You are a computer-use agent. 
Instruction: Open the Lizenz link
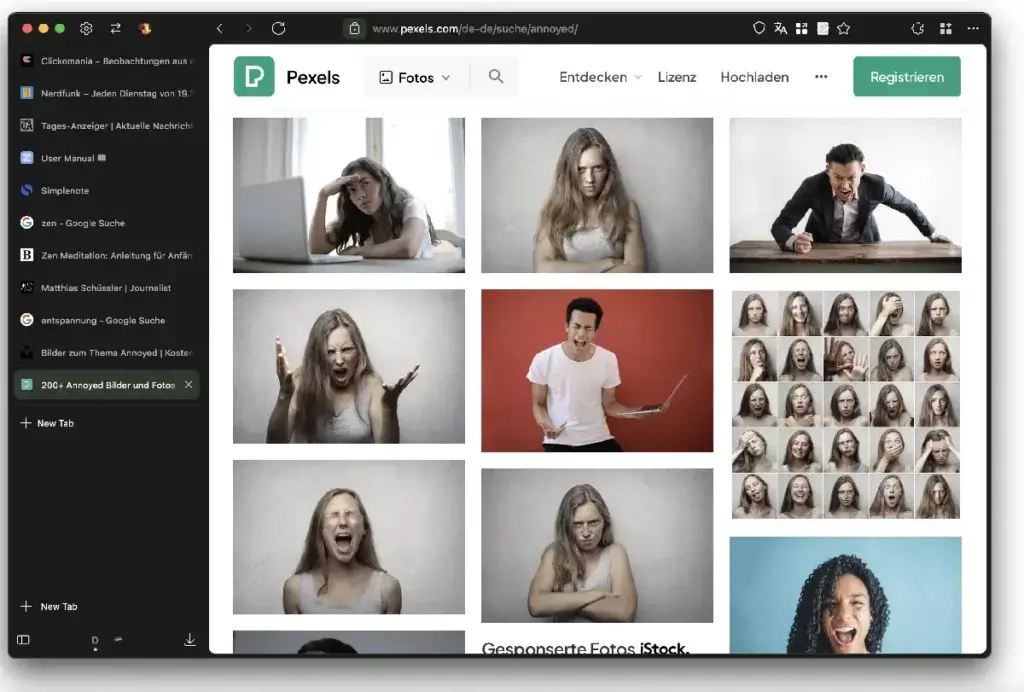(x=677, y=77)
